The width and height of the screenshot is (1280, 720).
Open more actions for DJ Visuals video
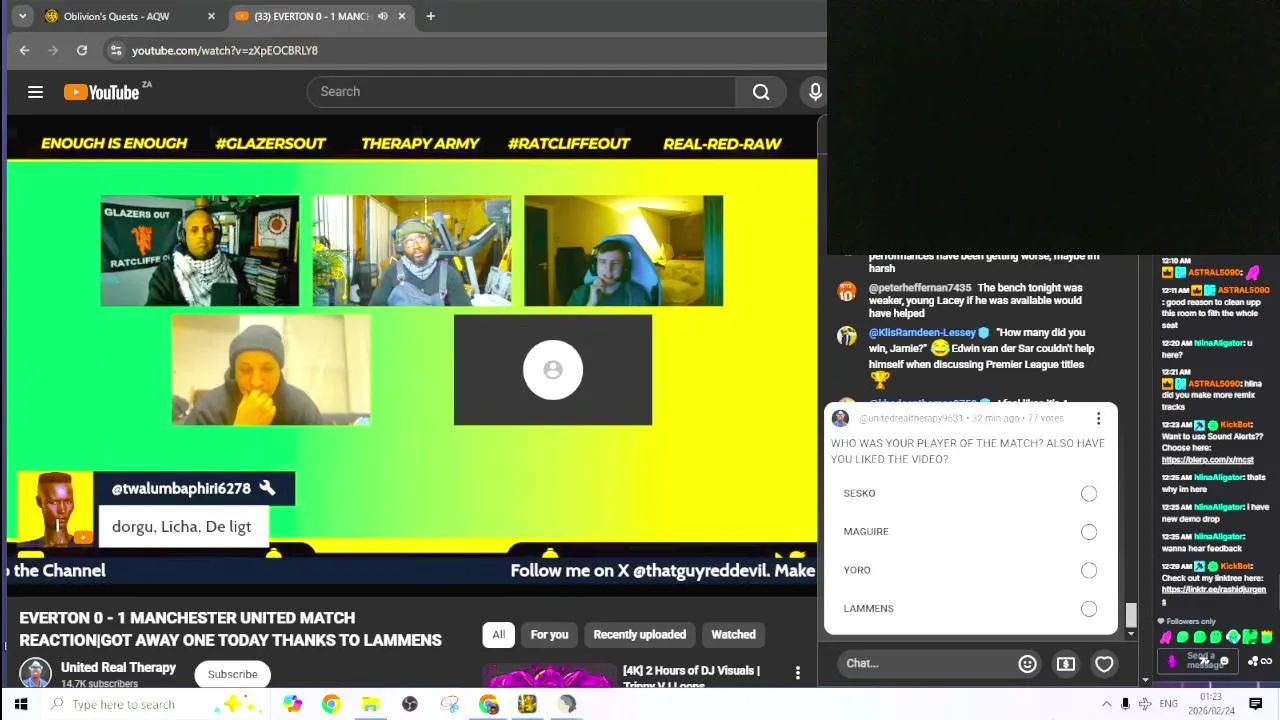coord(797,673)
